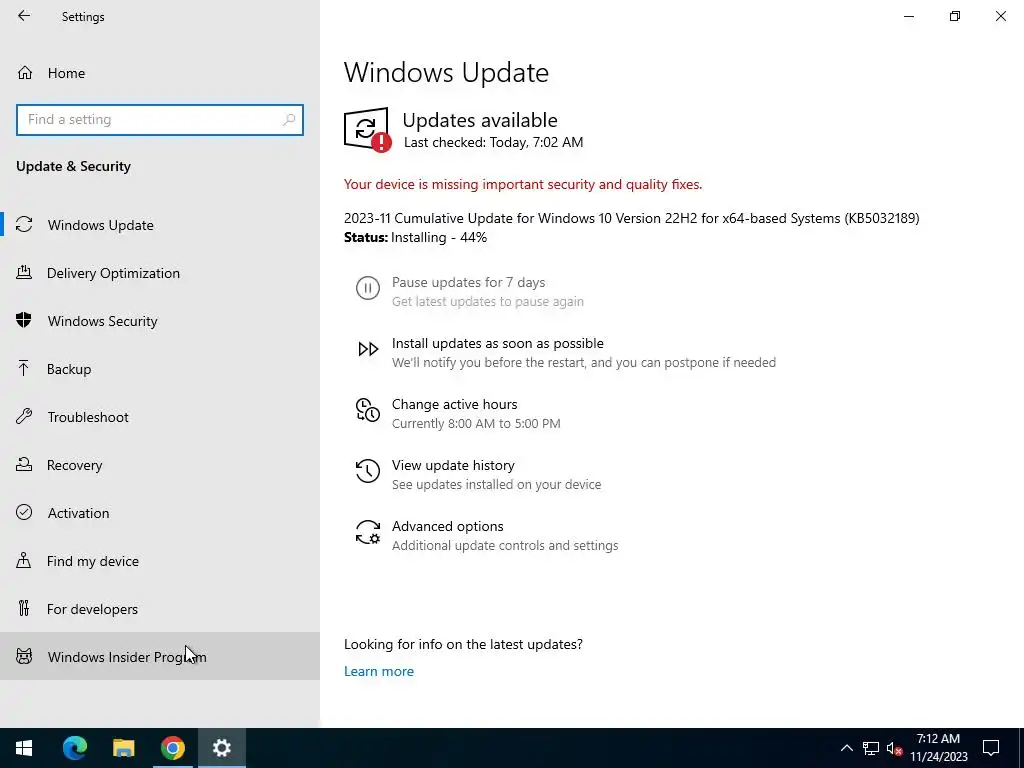The image size is (1024, 768).
Task: Launch Google Chrome from the taskbar
Action: point(172,748)
